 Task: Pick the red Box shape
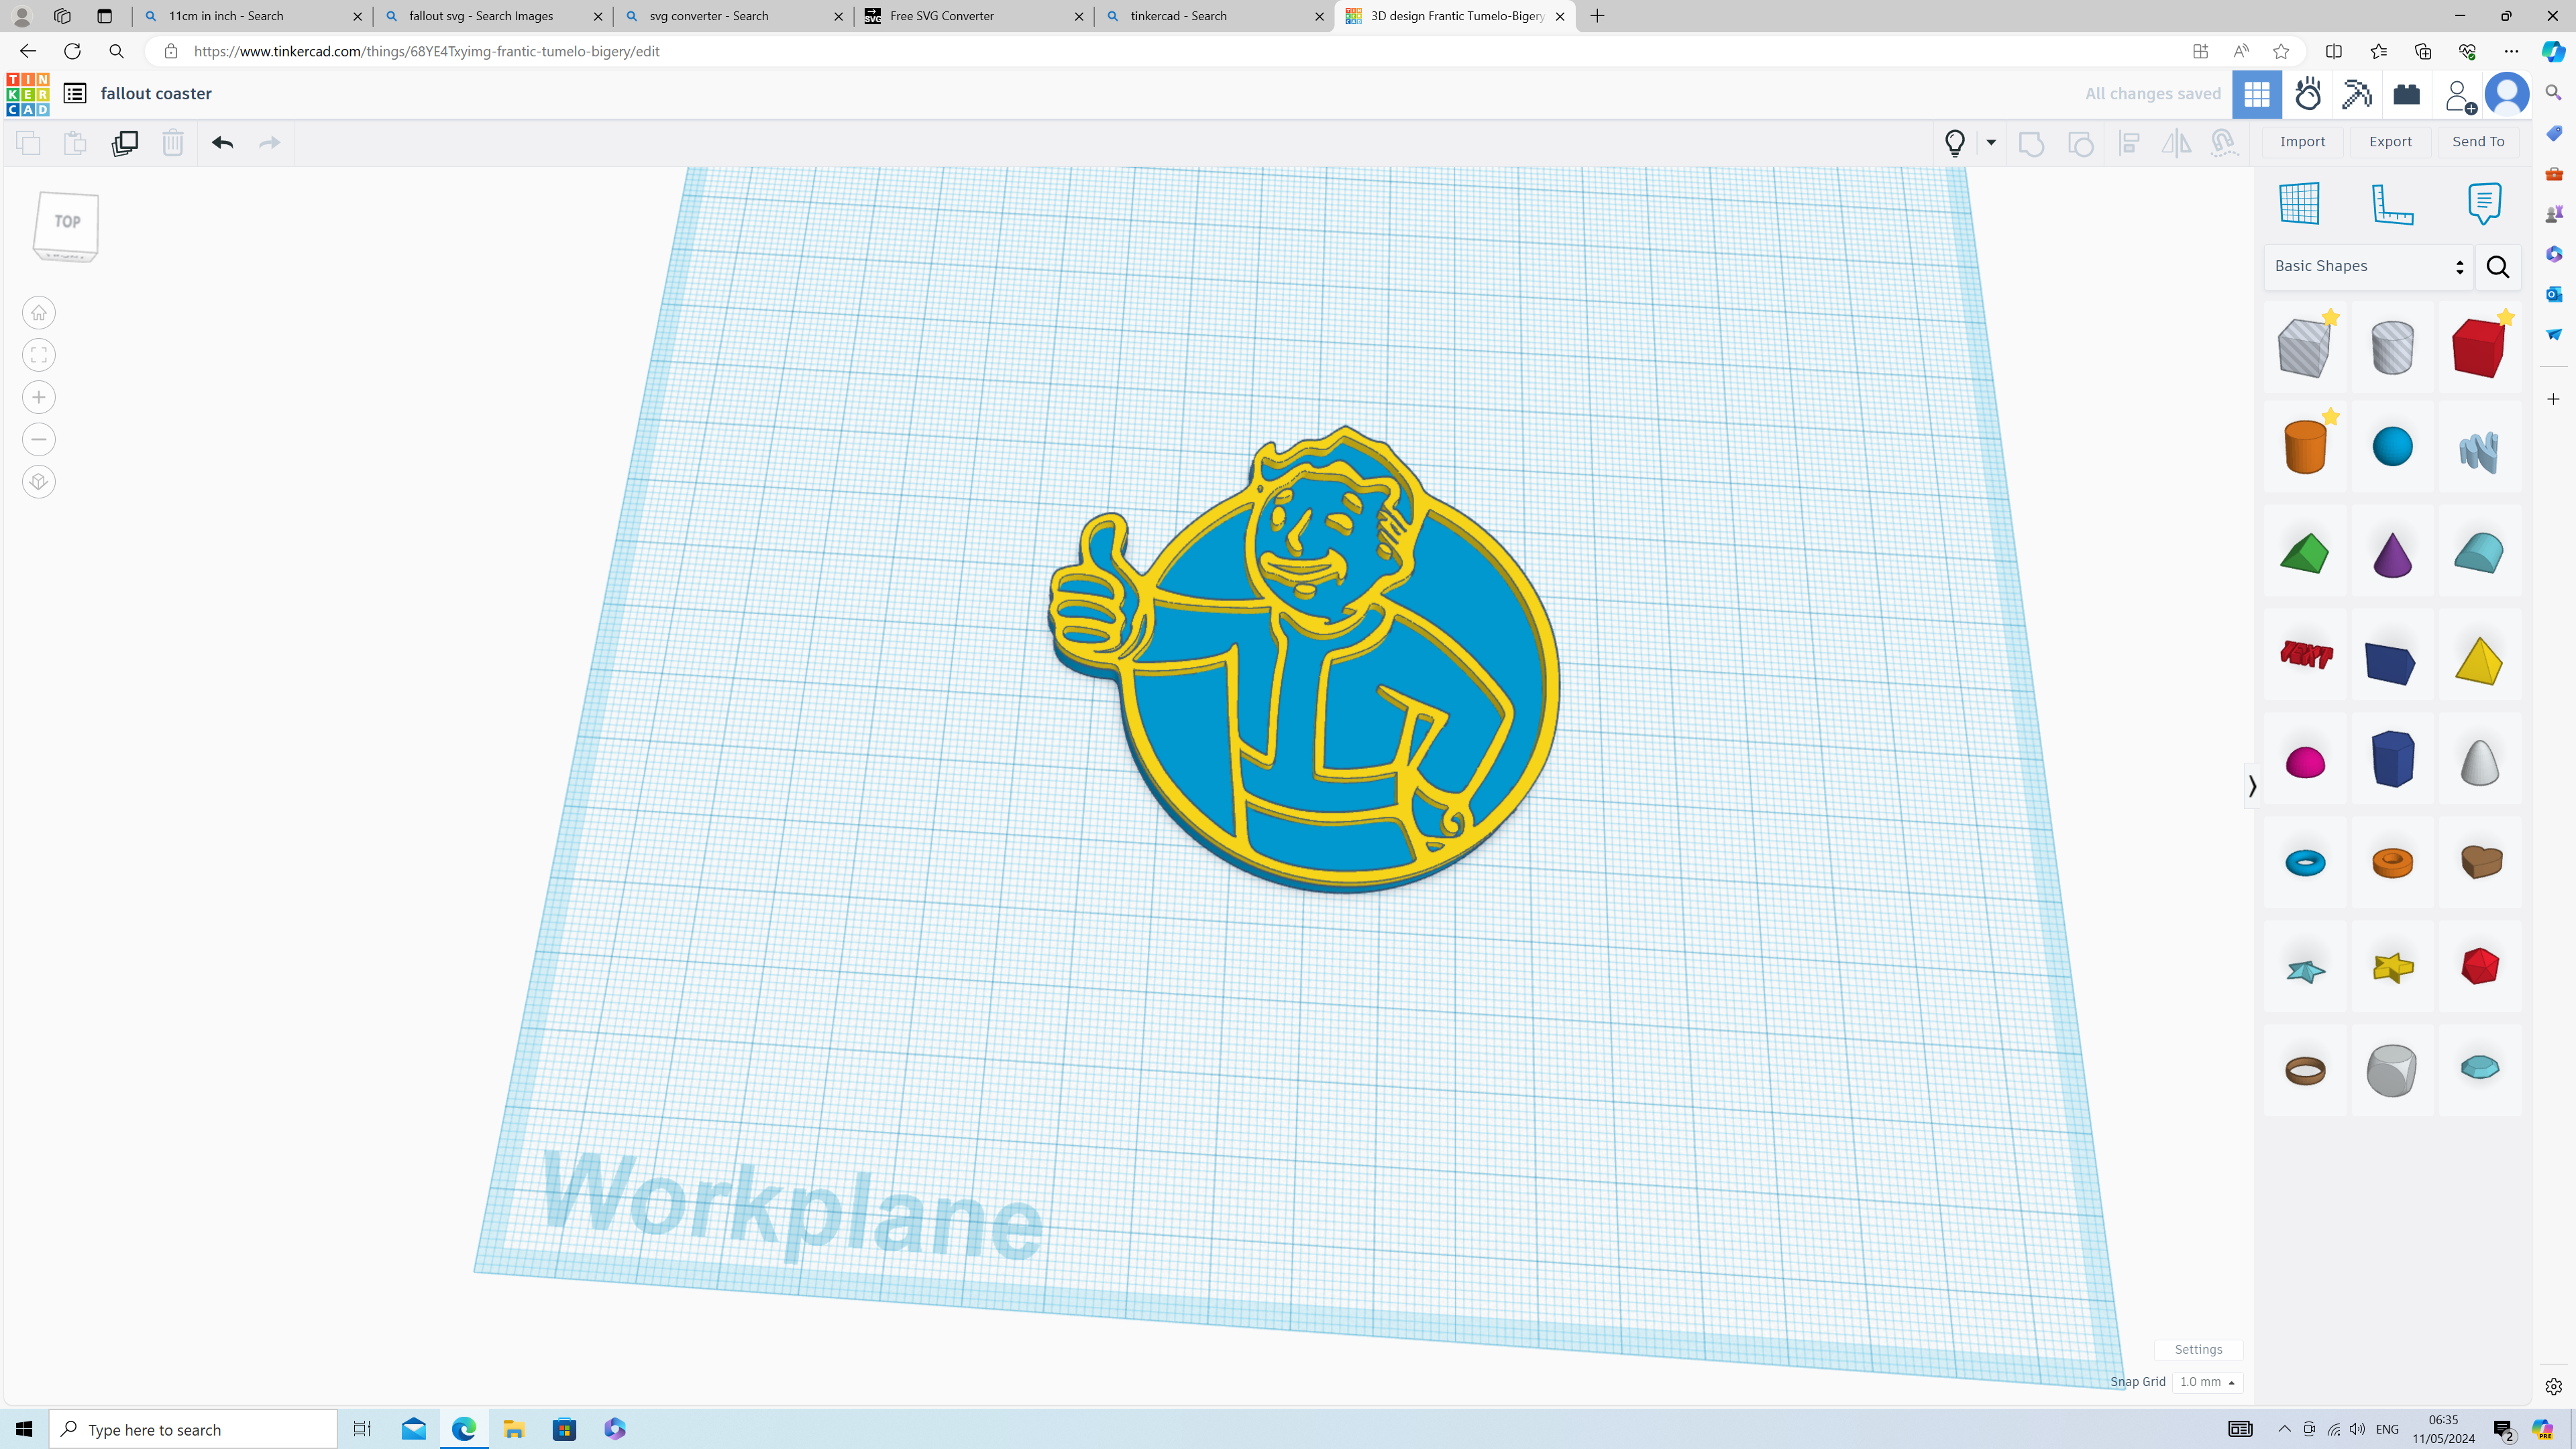pyautogui.click(x=2478, y=348)
